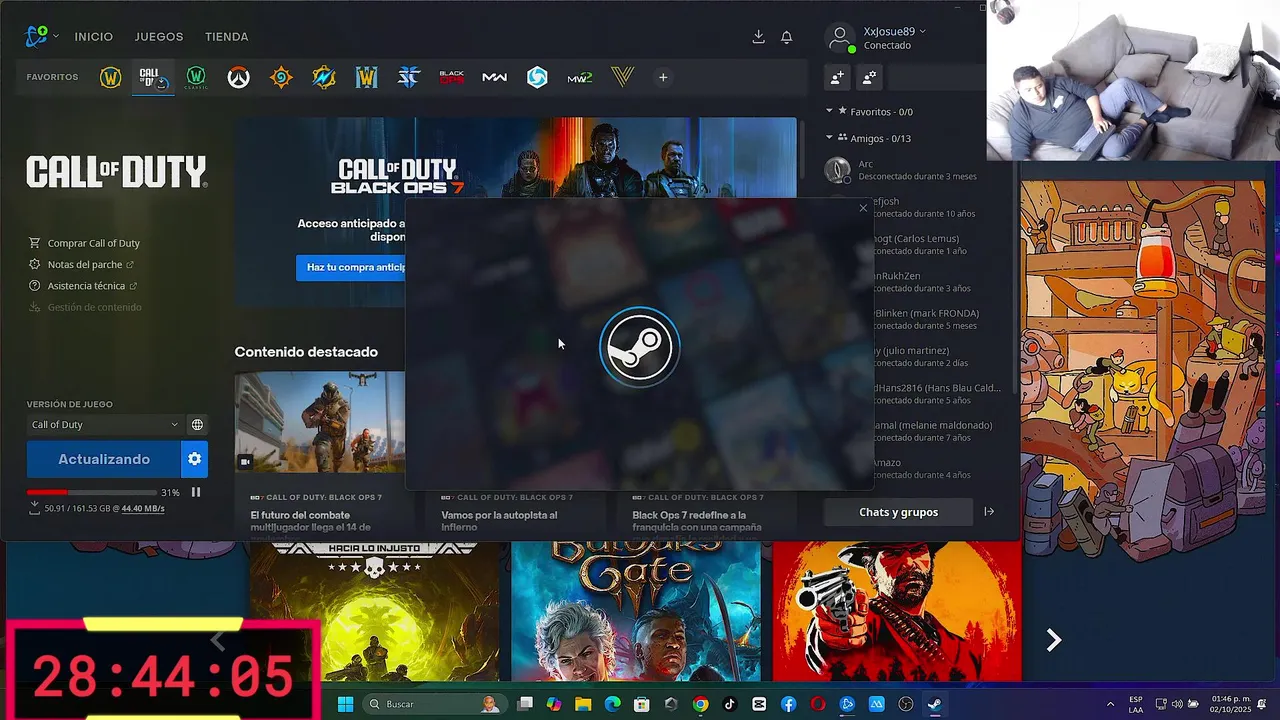Add a game to favorites bar
This screenshot has height=720, width=1280.
(x=663, y=77)
